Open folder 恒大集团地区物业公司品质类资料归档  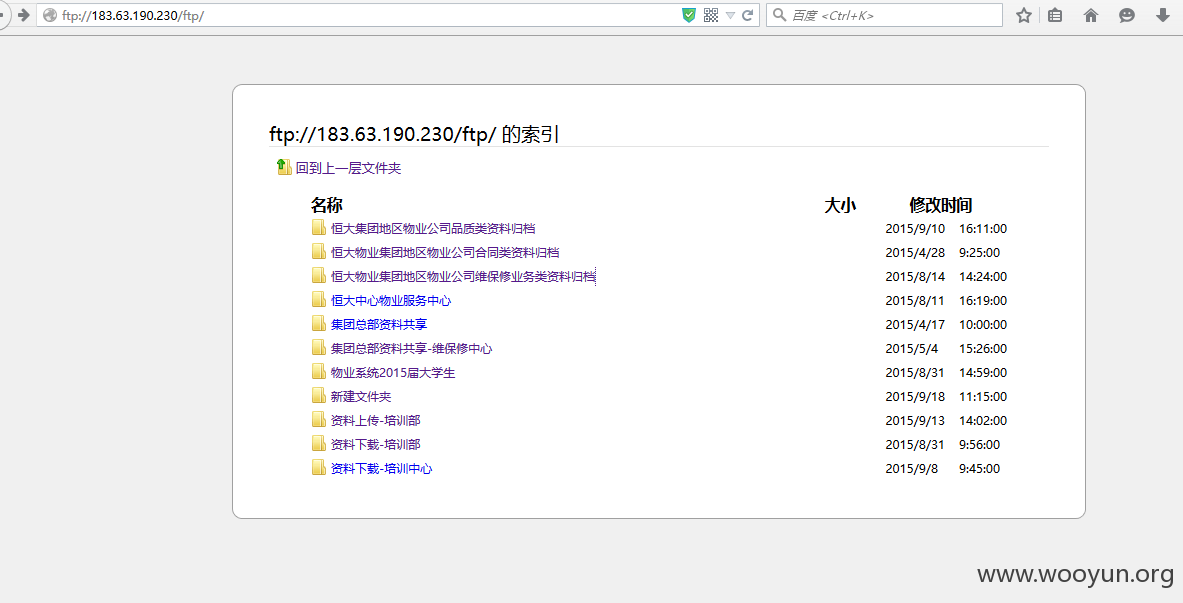pos(433,229)
